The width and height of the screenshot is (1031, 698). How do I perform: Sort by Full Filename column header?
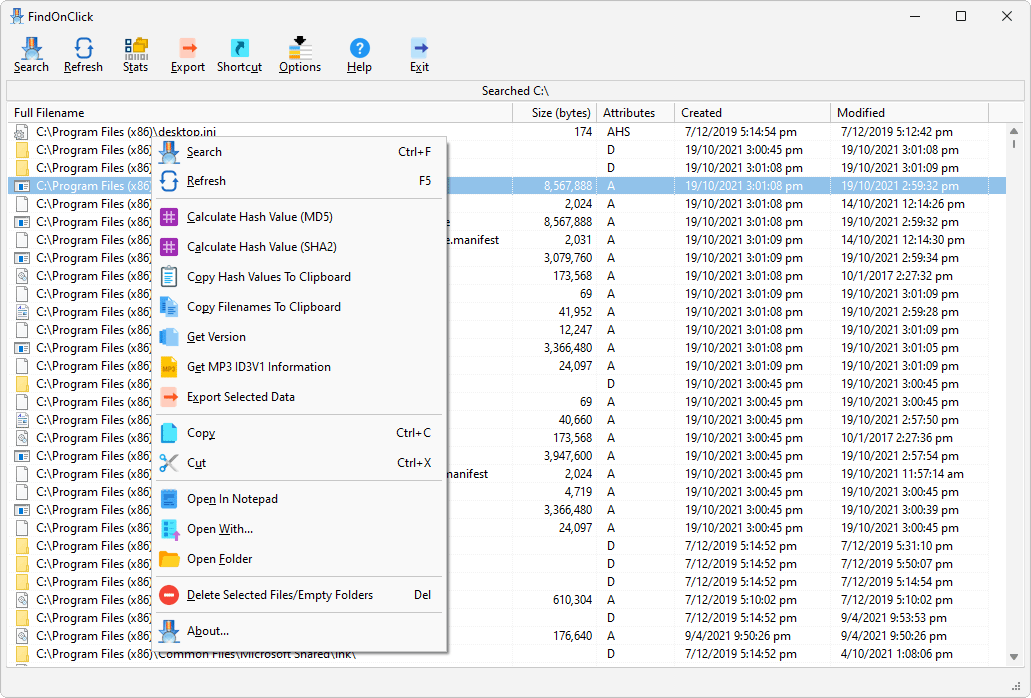pos(260,112)
